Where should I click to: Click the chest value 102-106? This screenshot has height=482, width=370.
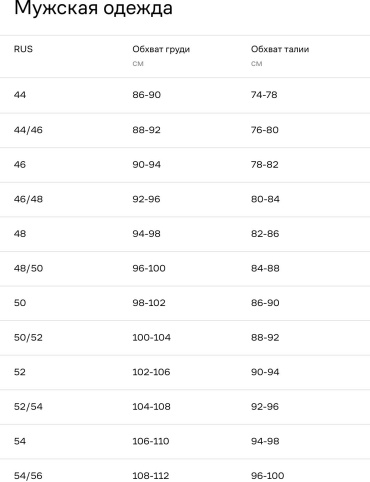coord(151,372)
